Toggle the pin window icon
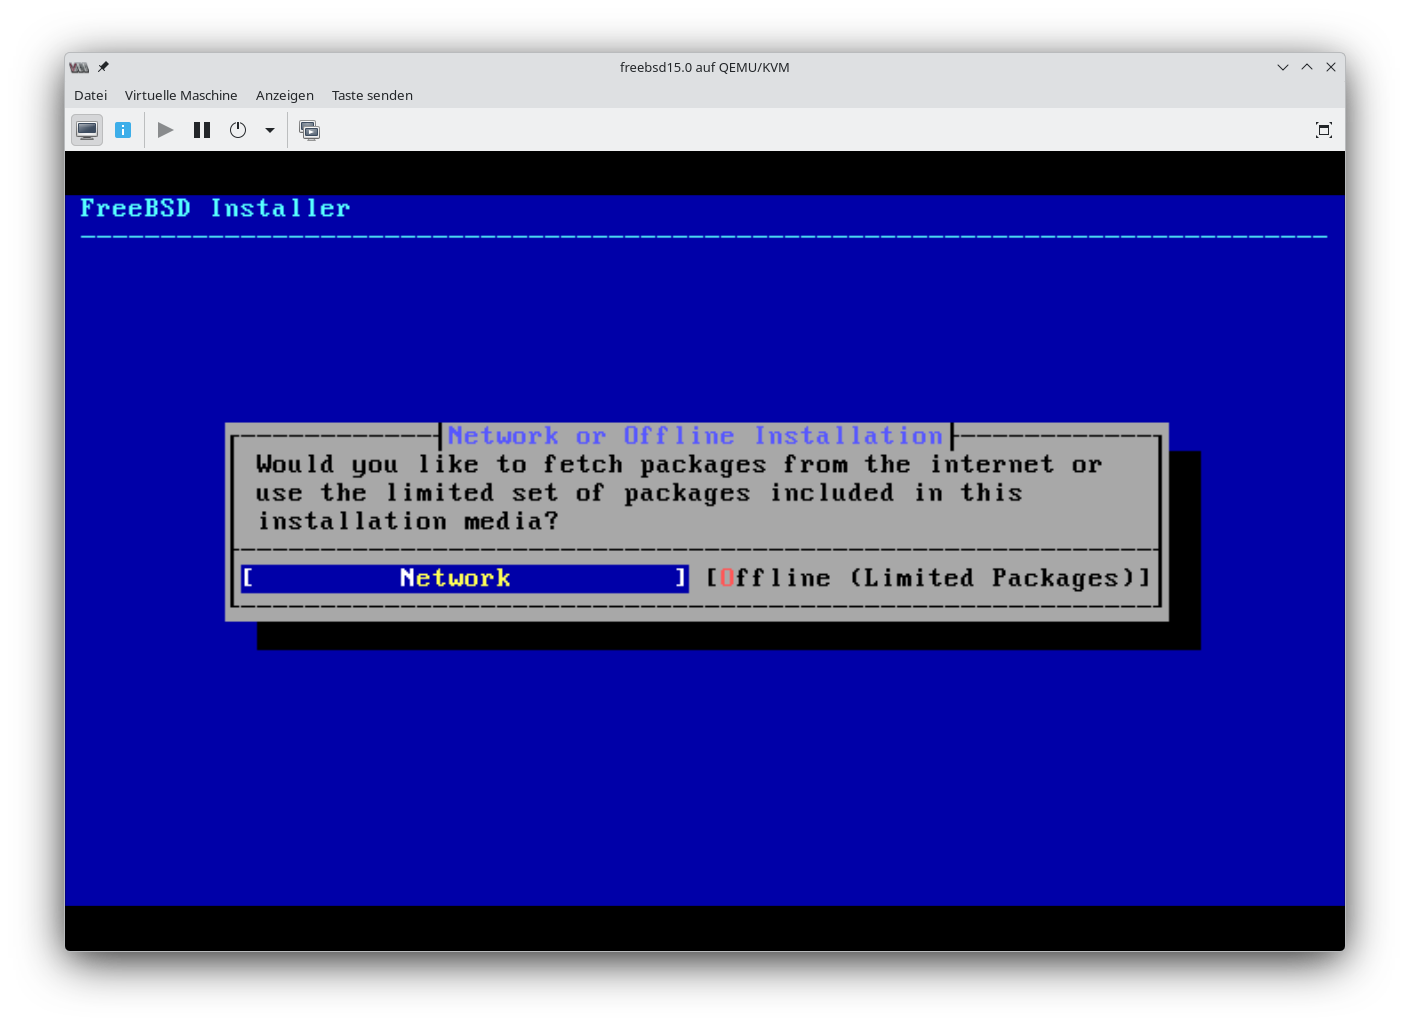The height and width of the screenshot is (1028, 1410). (103, 67)
